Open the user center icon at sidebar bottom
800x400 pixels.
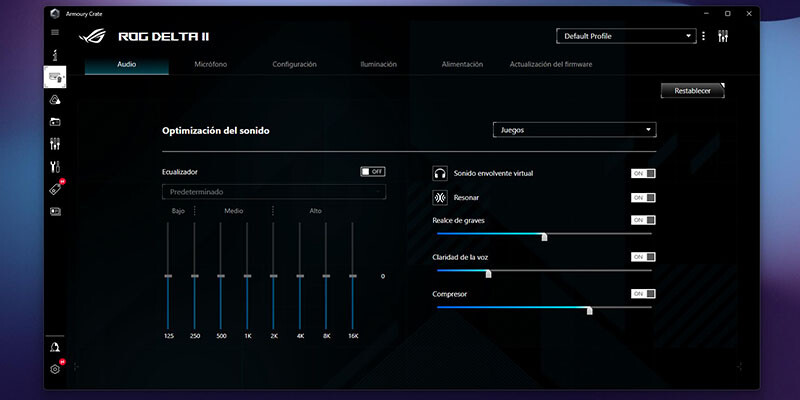[55, 347]
